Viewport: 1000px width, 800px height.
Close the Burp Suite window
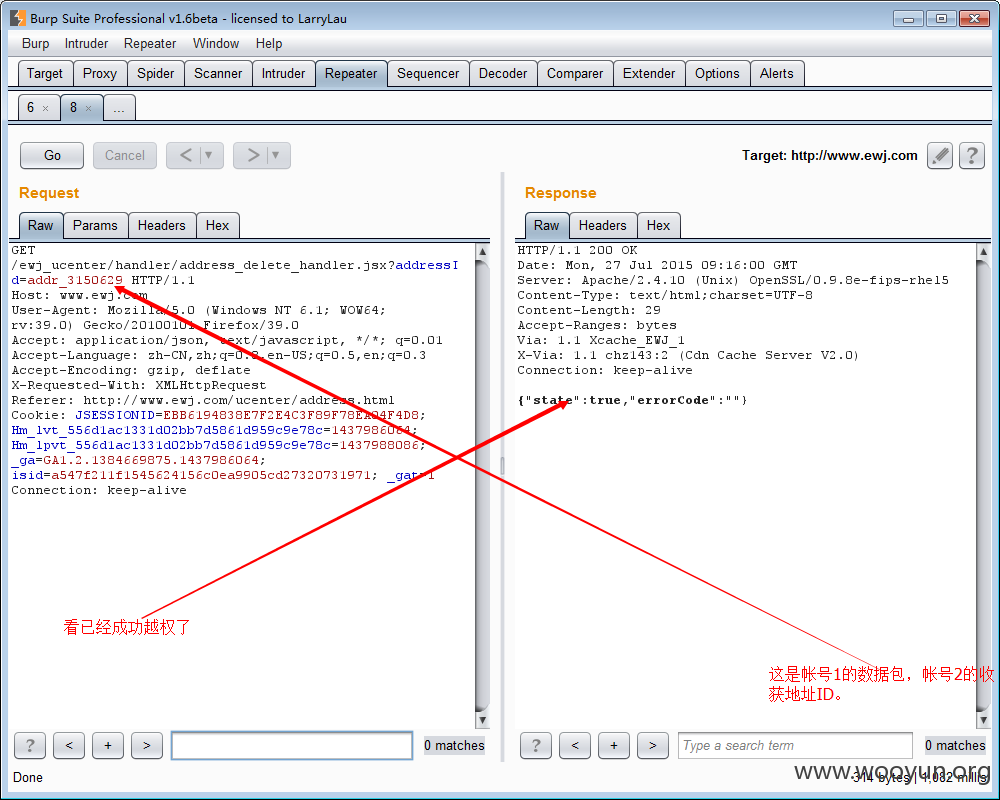coord(974,19)
